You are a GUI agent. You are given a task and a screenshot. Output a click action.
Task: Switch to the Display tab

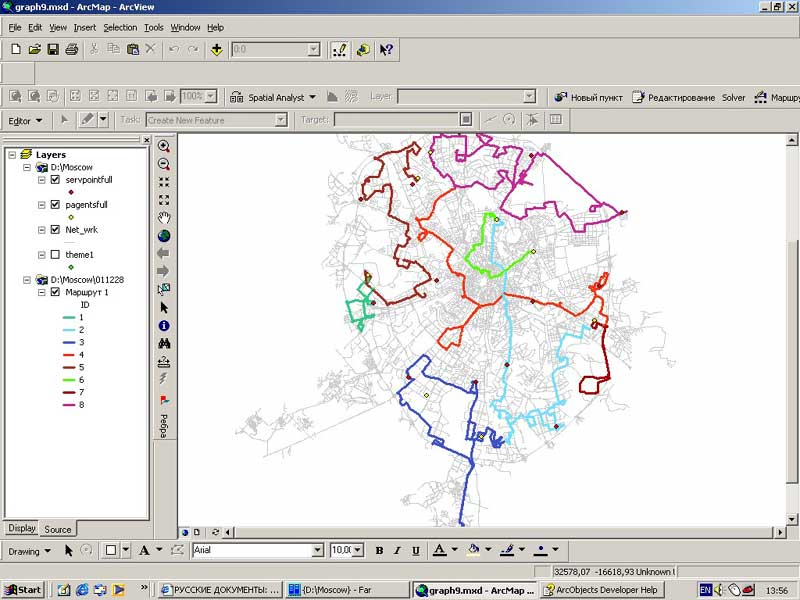click(x=22, y=528)
